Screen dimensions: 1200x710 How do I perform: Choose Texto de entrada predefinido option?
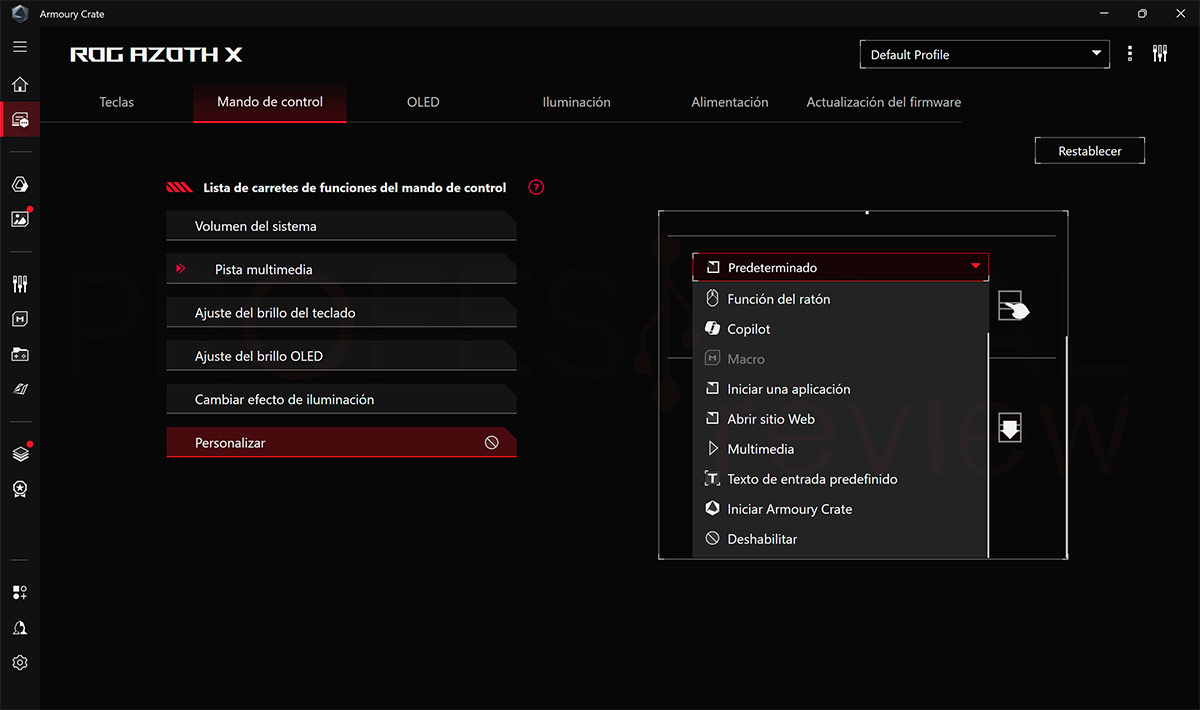click(x=840, y=479)
